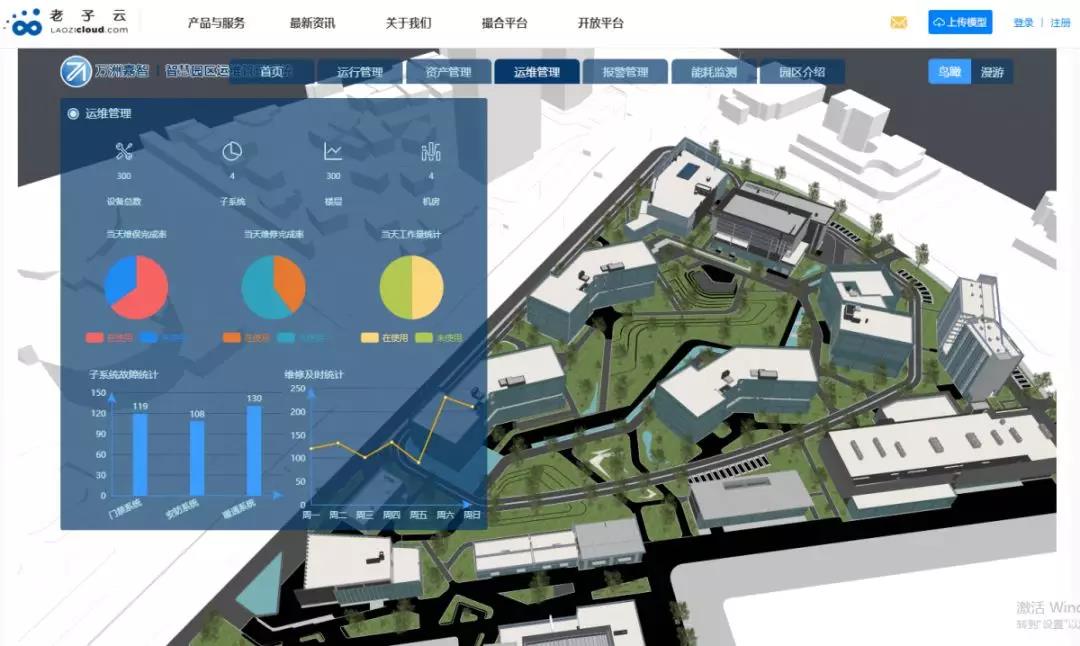Image resolution: width=1080 pixels, height=646 pixels.
Task: Click the 登录 link
Action: click(x=1023, y=23)
